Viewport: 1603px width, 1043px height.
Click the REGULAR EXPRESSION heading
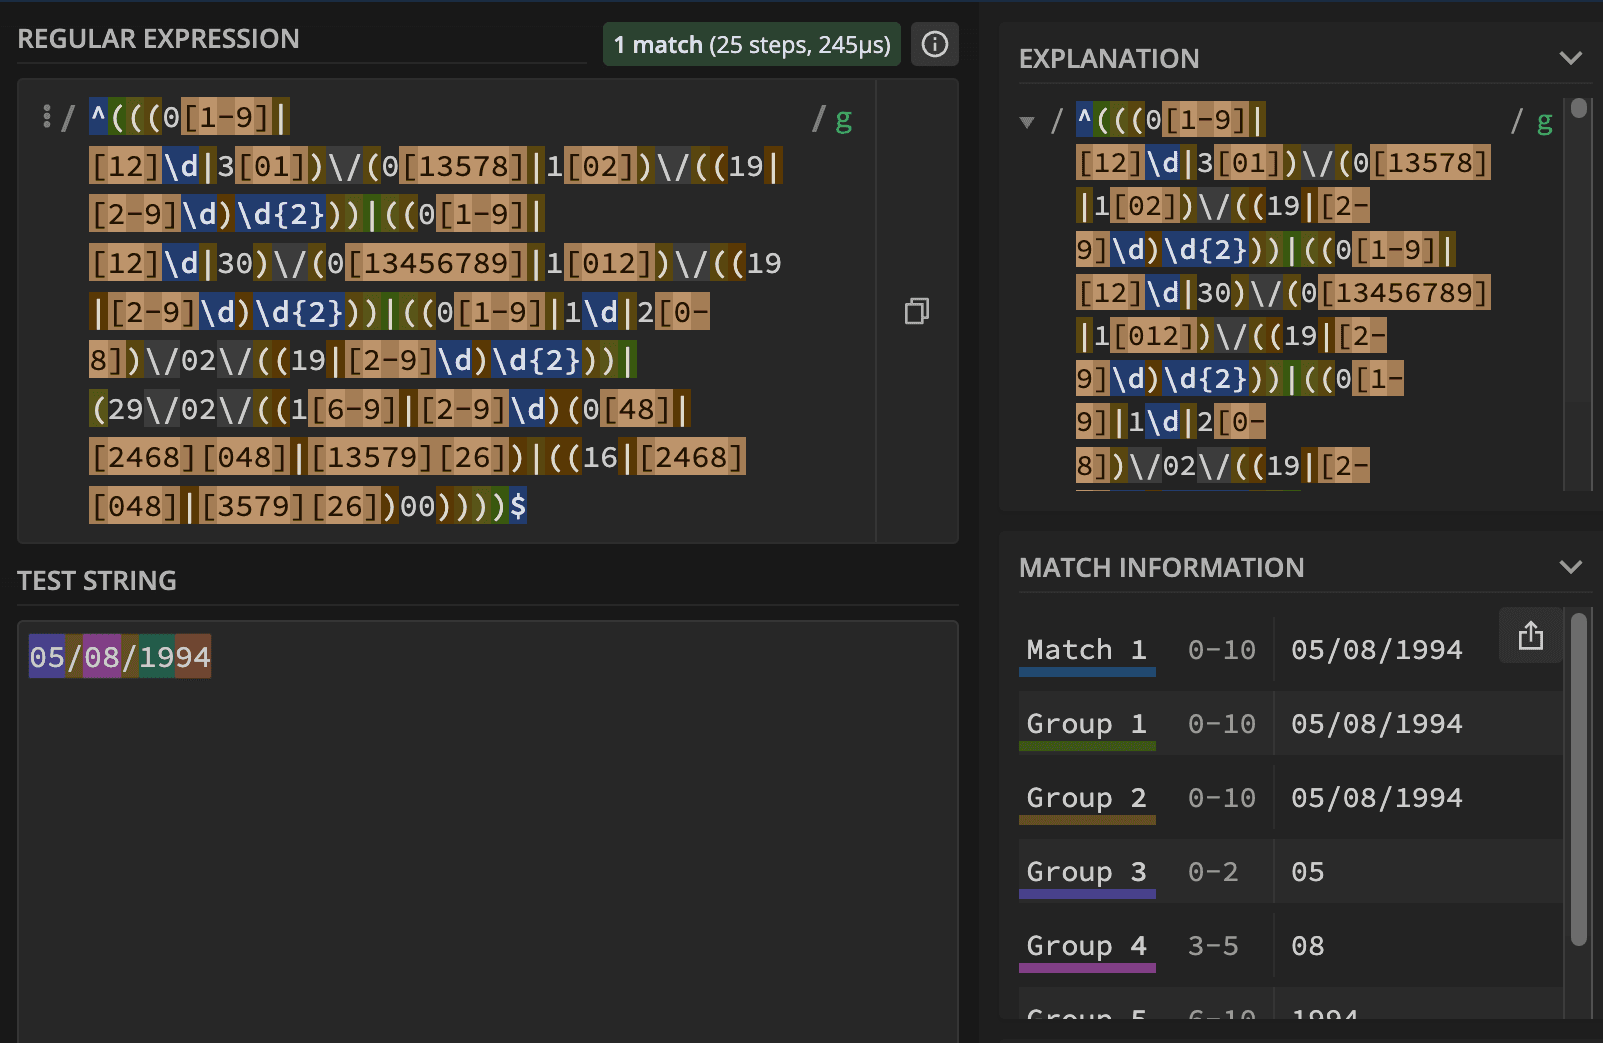pos(158,39)
